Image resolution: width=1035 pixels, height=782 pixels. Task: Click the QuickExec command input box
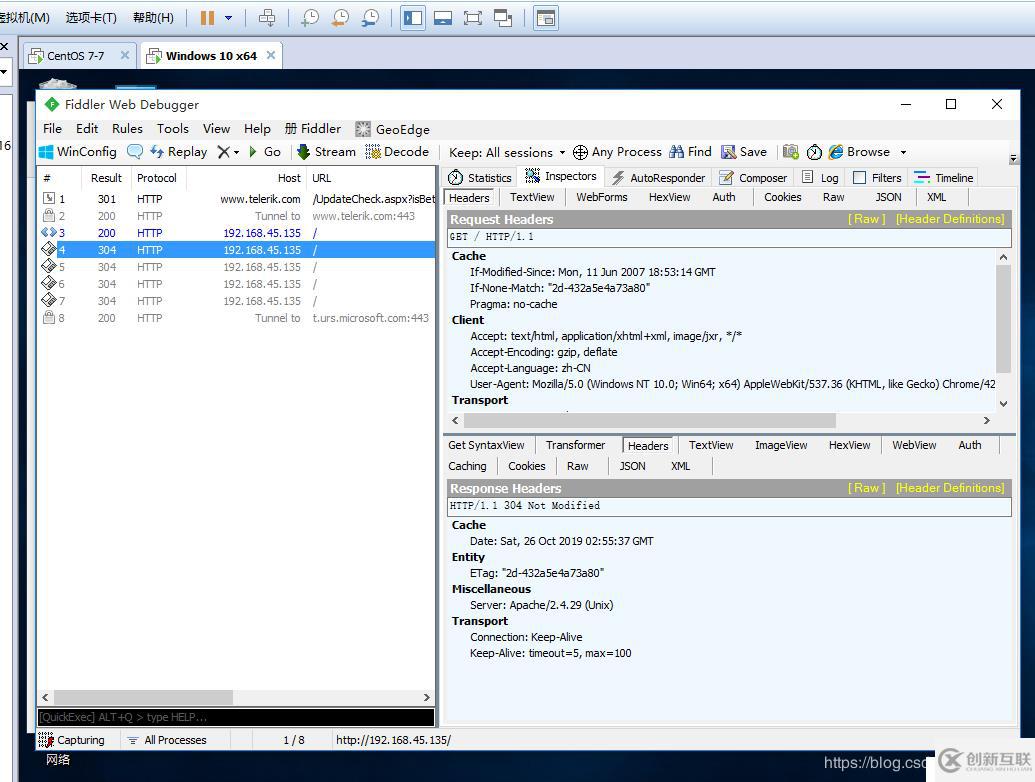tap(236, 717)
